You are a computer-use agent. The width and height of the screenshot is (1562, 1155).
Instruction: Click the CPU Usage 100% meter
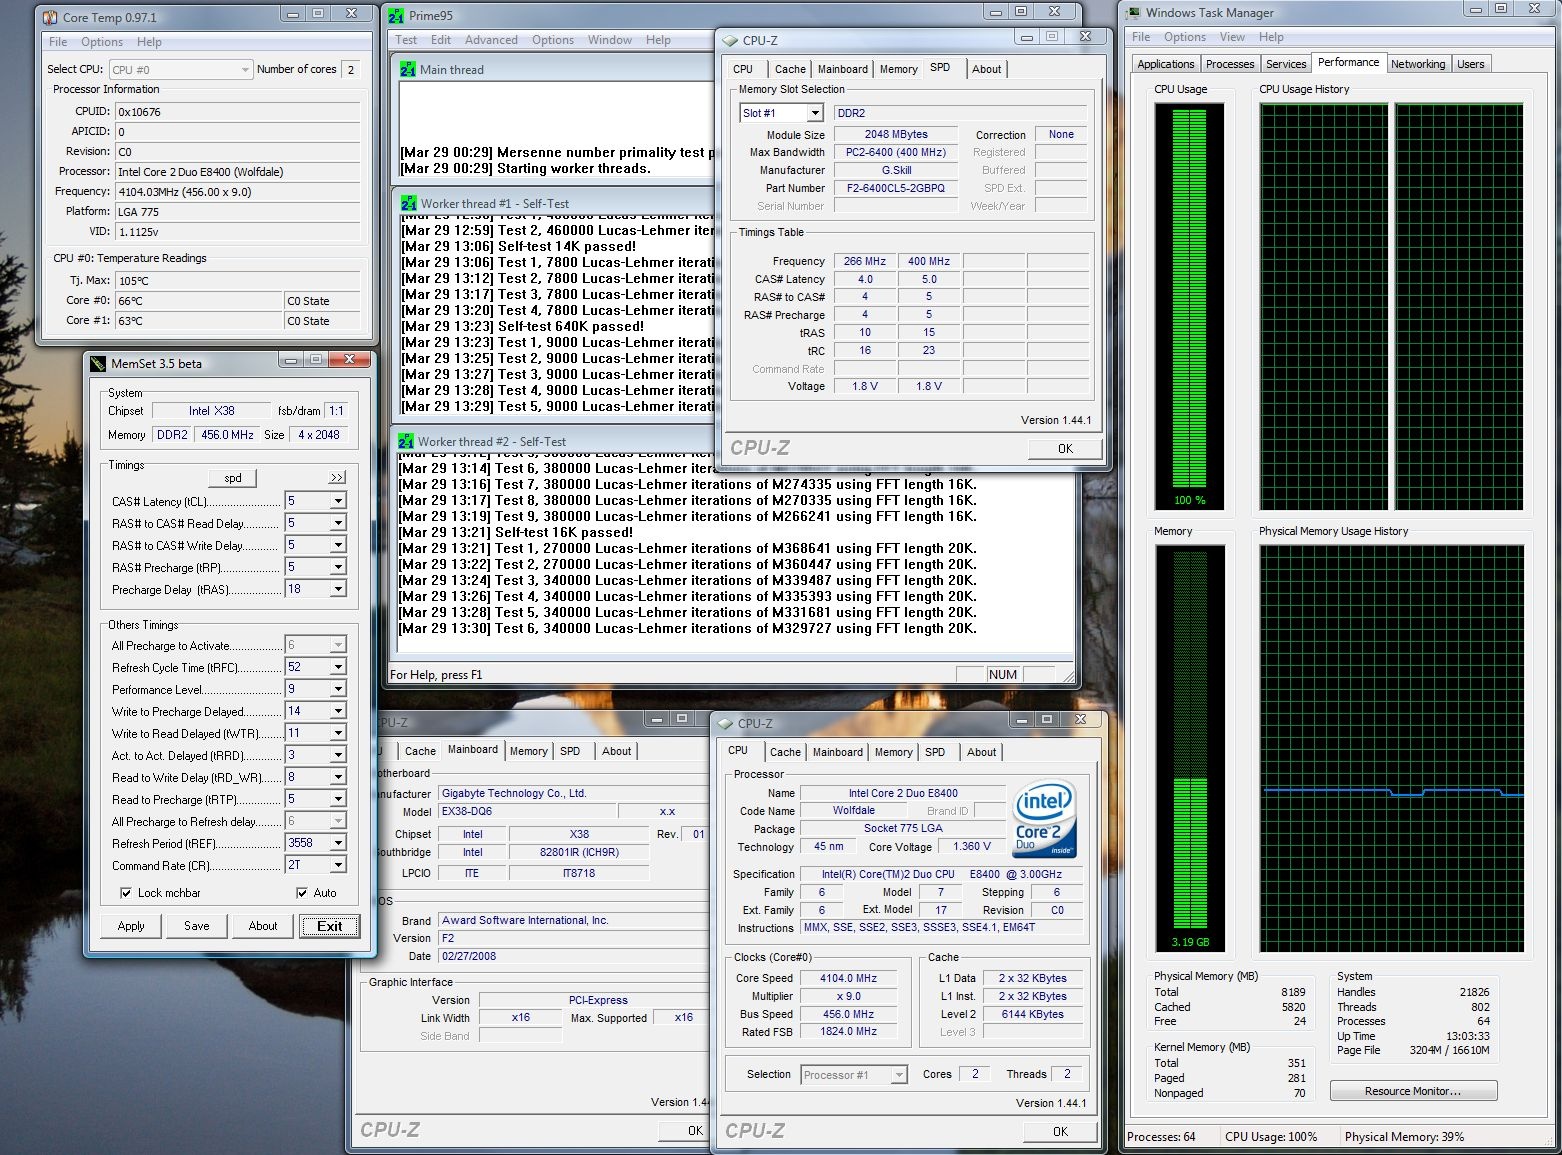click(x=1189, y=305)
